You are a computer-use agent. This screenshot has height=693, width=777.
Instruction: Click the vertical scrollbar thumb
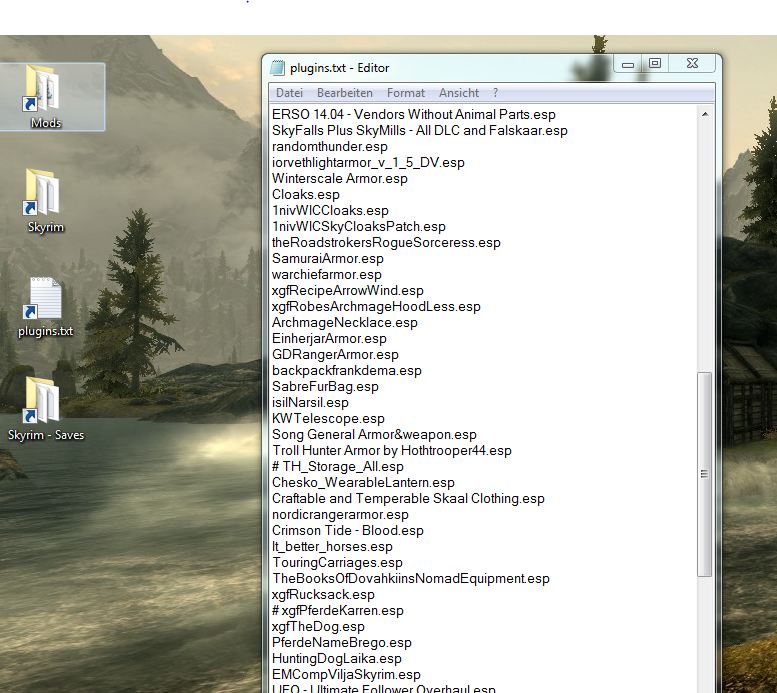[x=704, y=472]
